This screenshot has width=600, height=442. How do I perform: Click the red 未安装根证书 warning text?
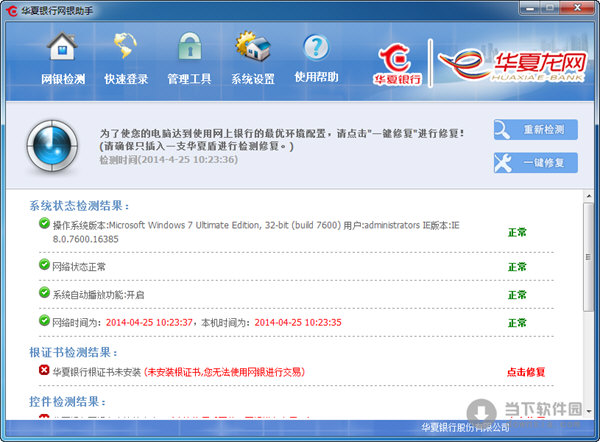point(225,372)
